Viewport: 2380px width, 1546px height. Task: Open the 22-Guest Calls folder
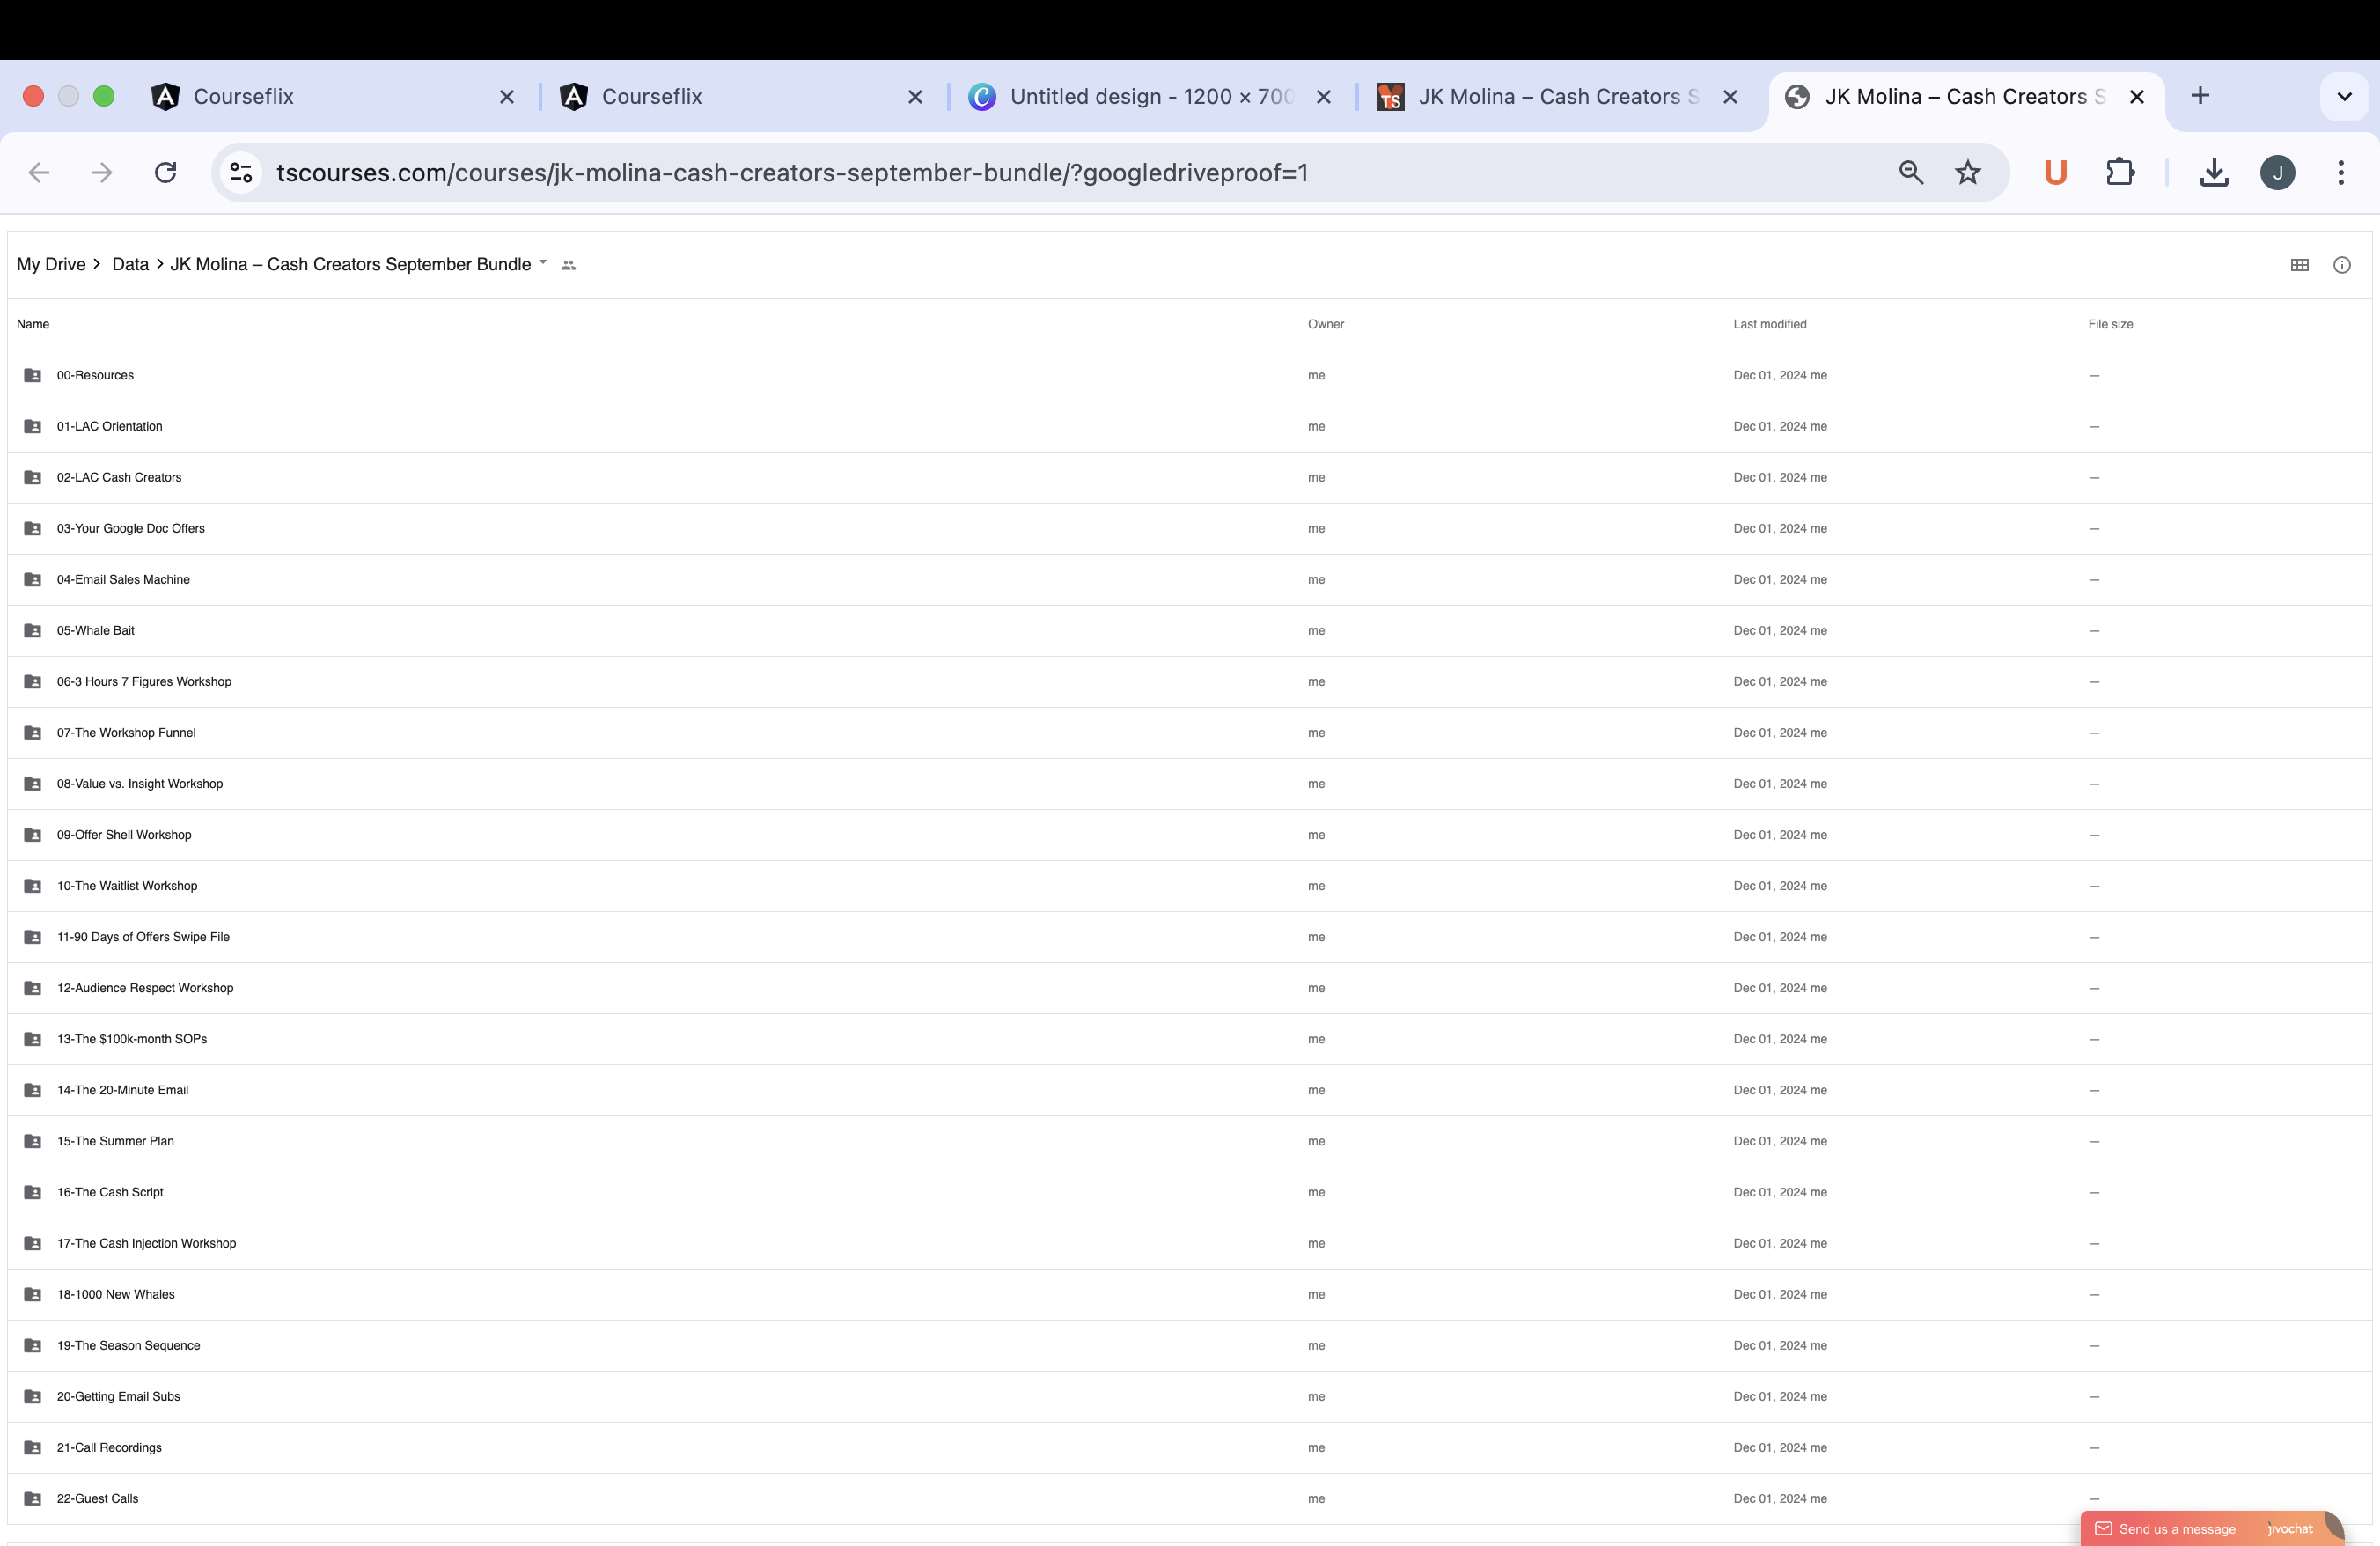tap(1189, 1498)
